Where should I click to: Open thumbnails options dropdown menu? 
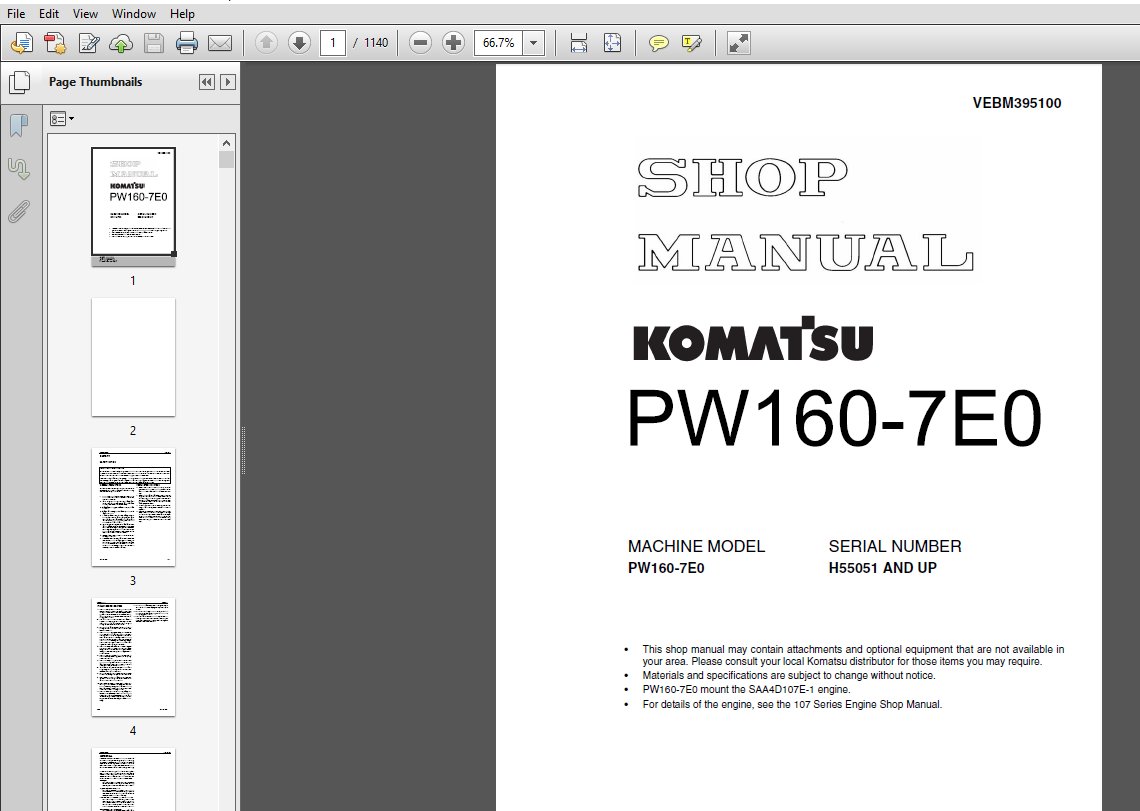pyautogui.click(x=62, y=119)
